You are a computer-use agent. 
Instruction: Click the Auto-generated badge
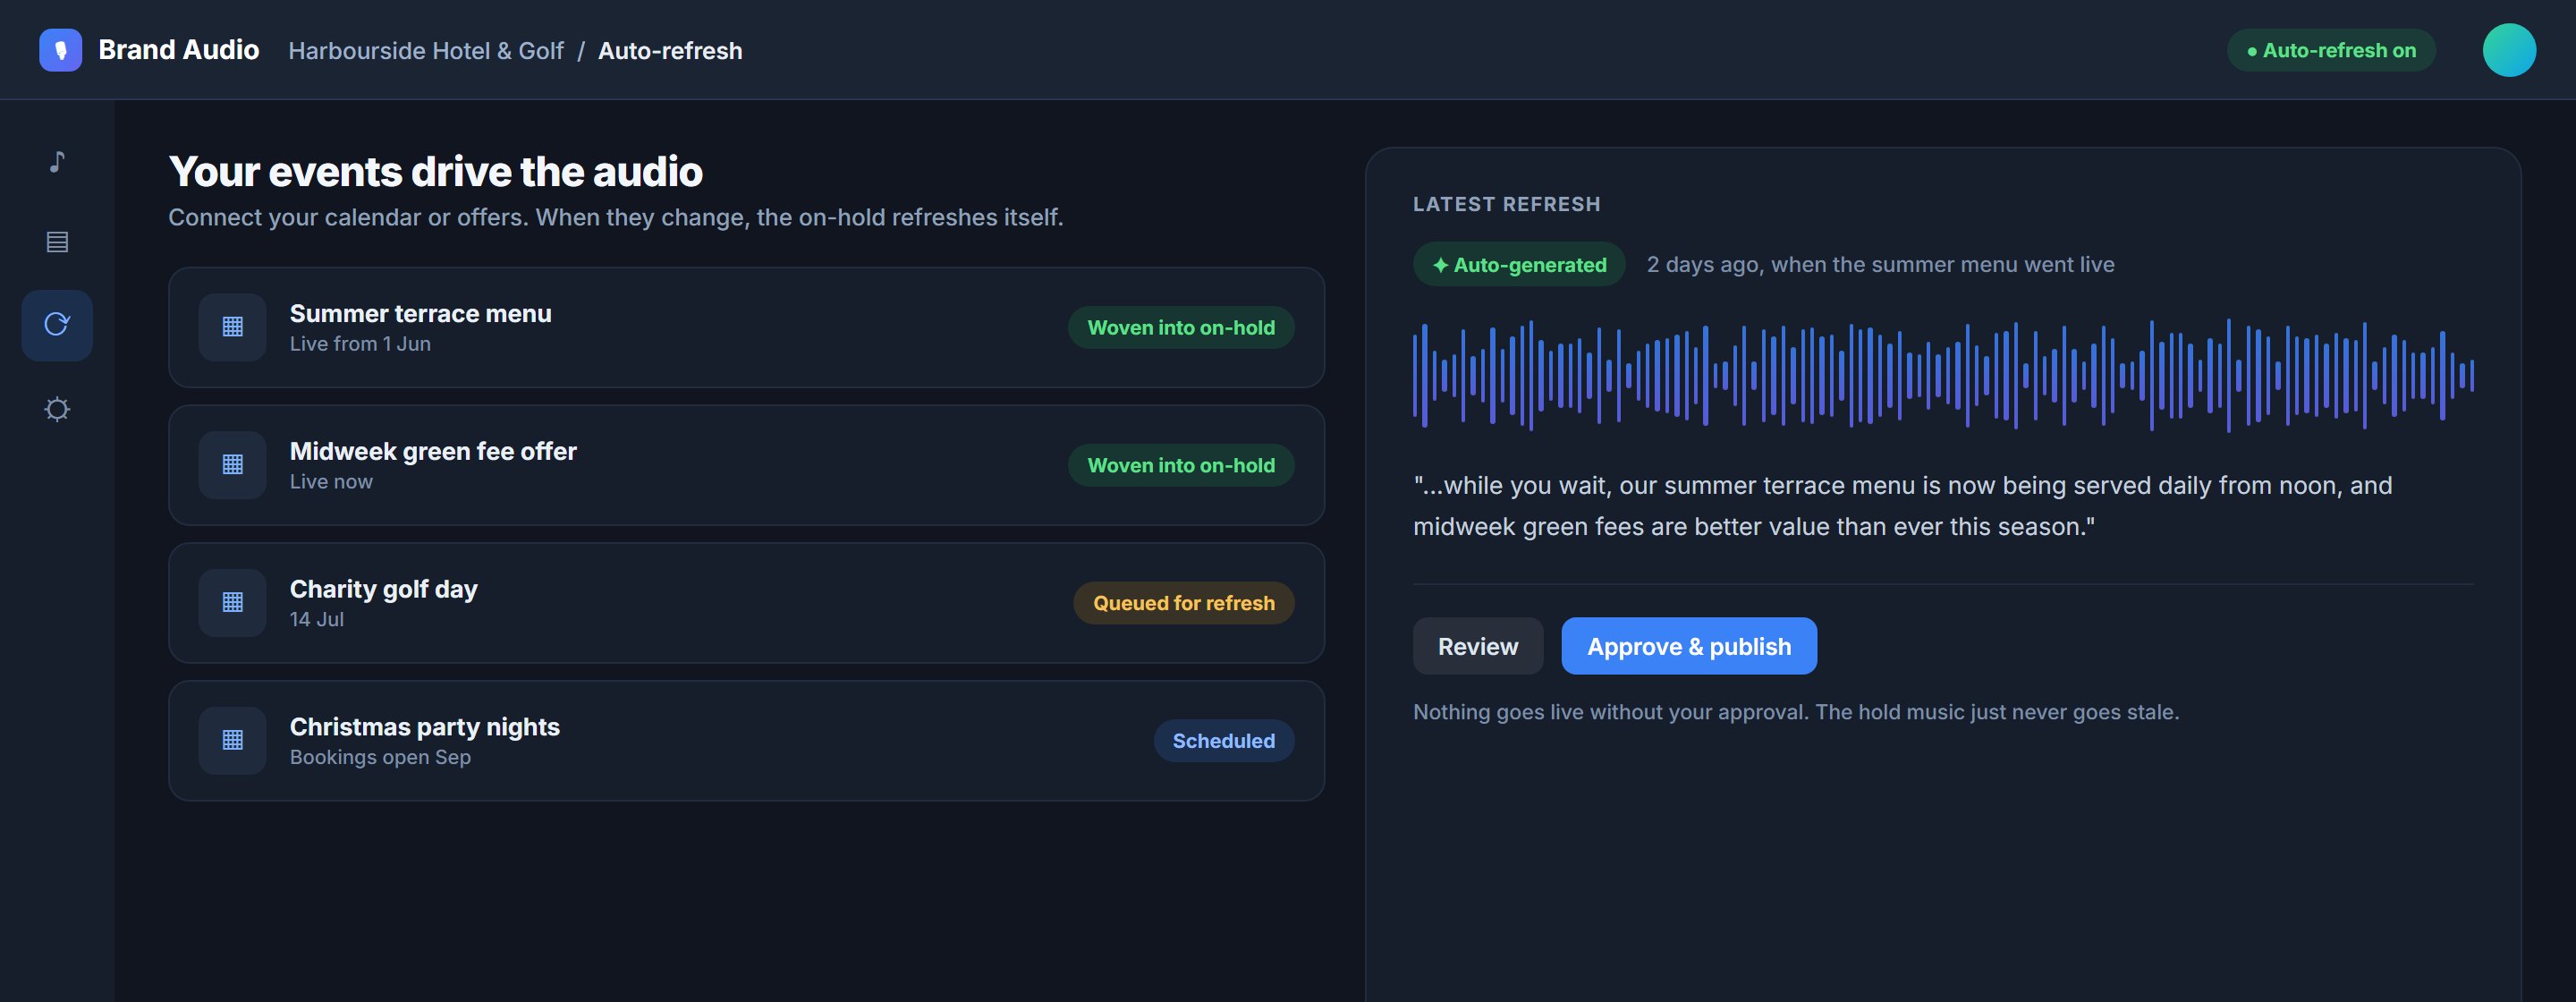tap(1519, 265)
